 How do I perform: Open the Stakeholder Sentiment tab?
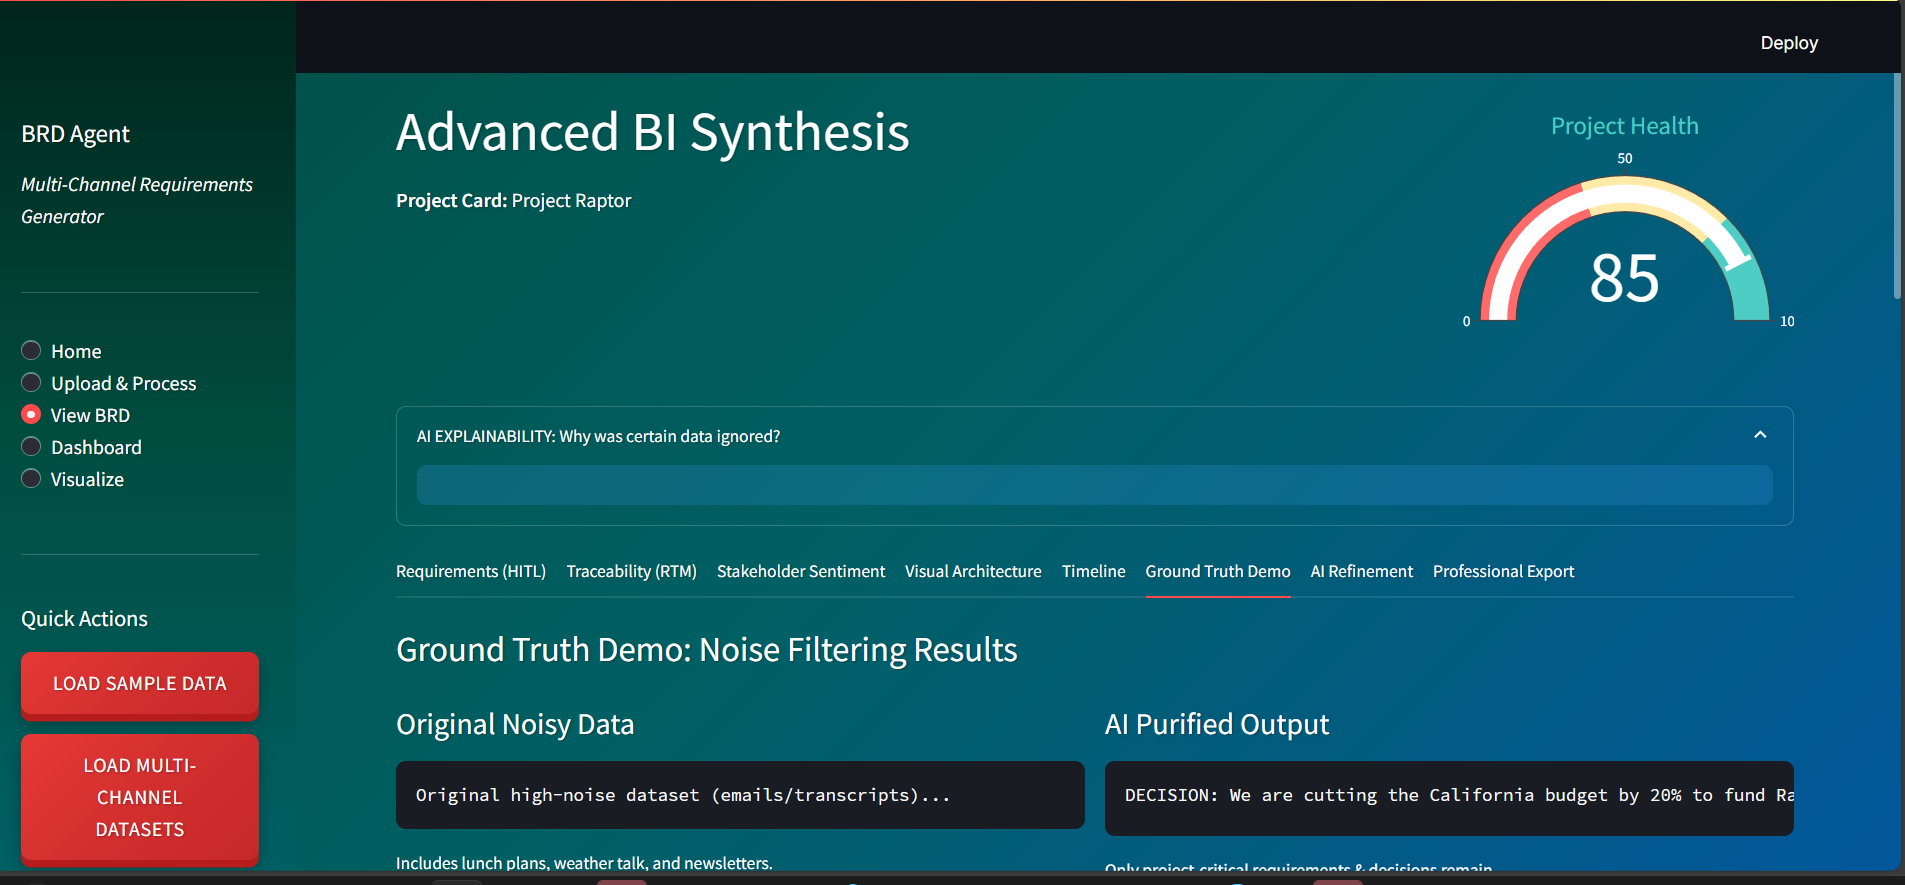(x=801, y=571)
